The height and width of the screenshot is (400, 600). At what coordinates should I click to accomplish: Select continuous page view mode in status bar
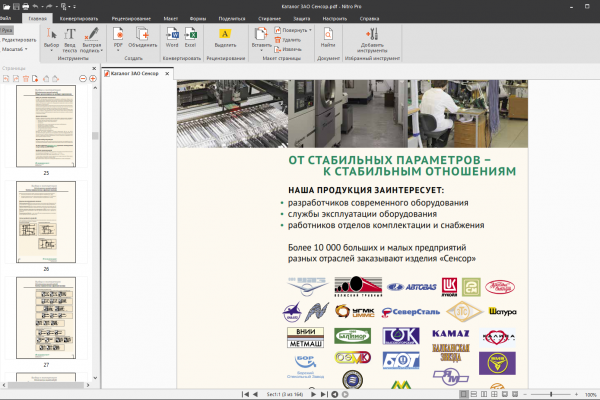coord(474,394)
